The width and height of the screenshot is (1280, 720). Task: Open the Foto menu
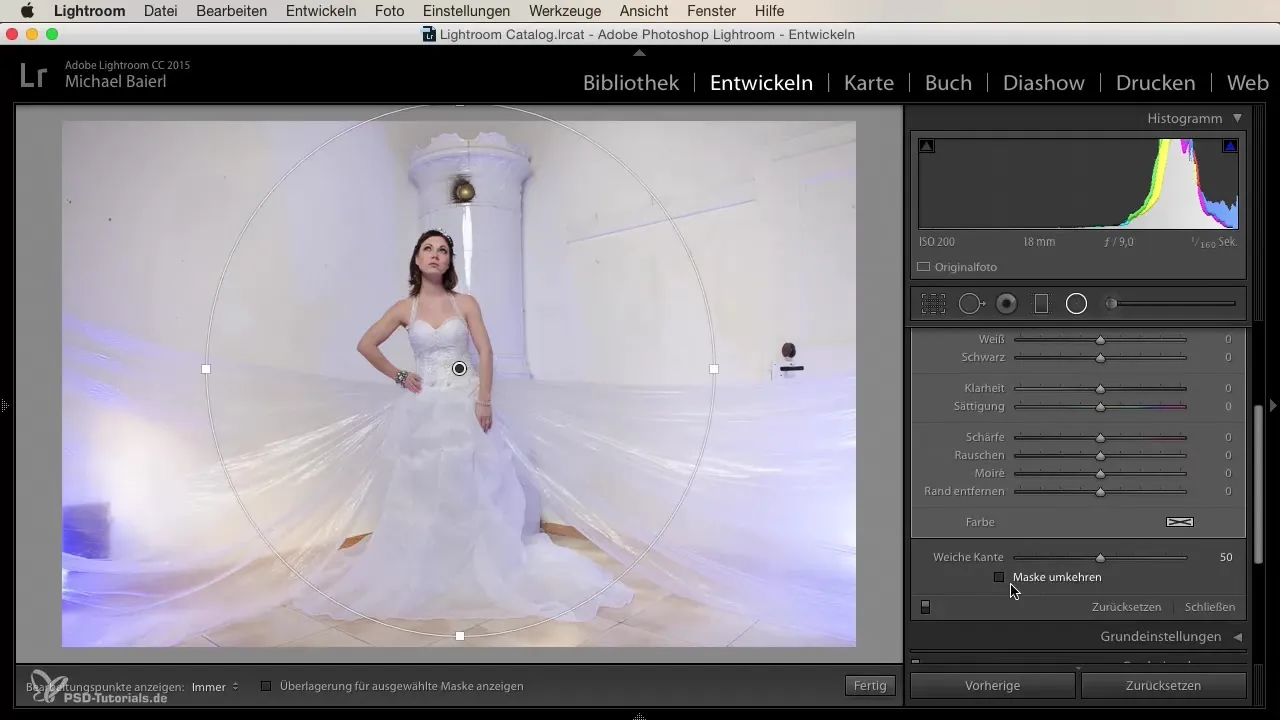pyautogui.click(x=389, y=11)
